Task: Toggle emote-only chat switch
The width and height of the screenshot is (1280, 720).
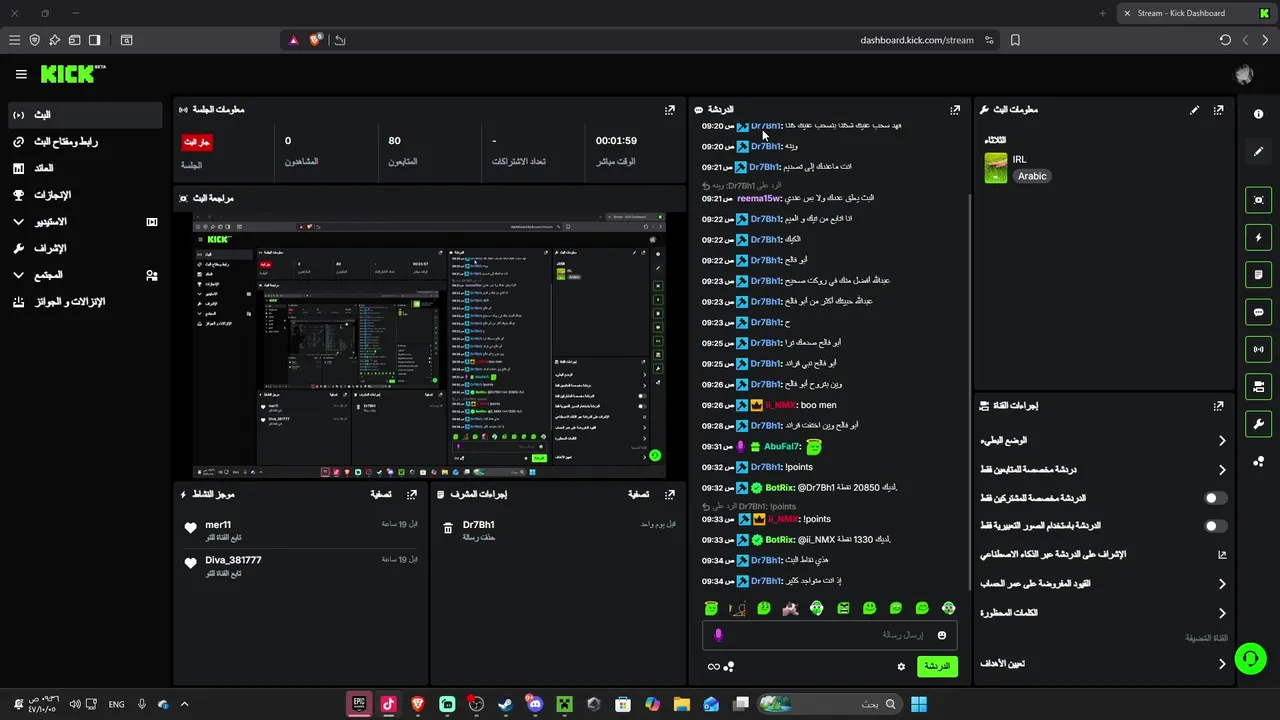Action: tap(1215, 526)
